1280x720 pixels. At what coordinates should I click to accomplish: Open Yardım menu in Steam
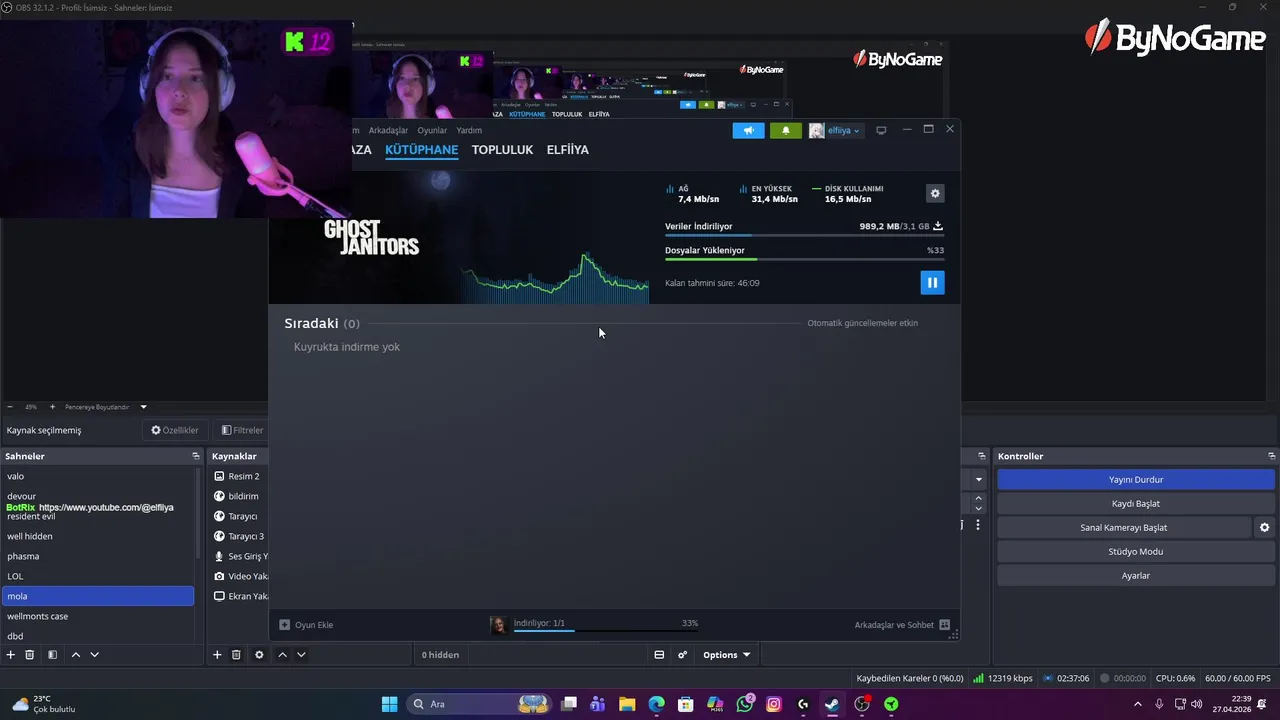pyautogui.click(x=469, y=130)
